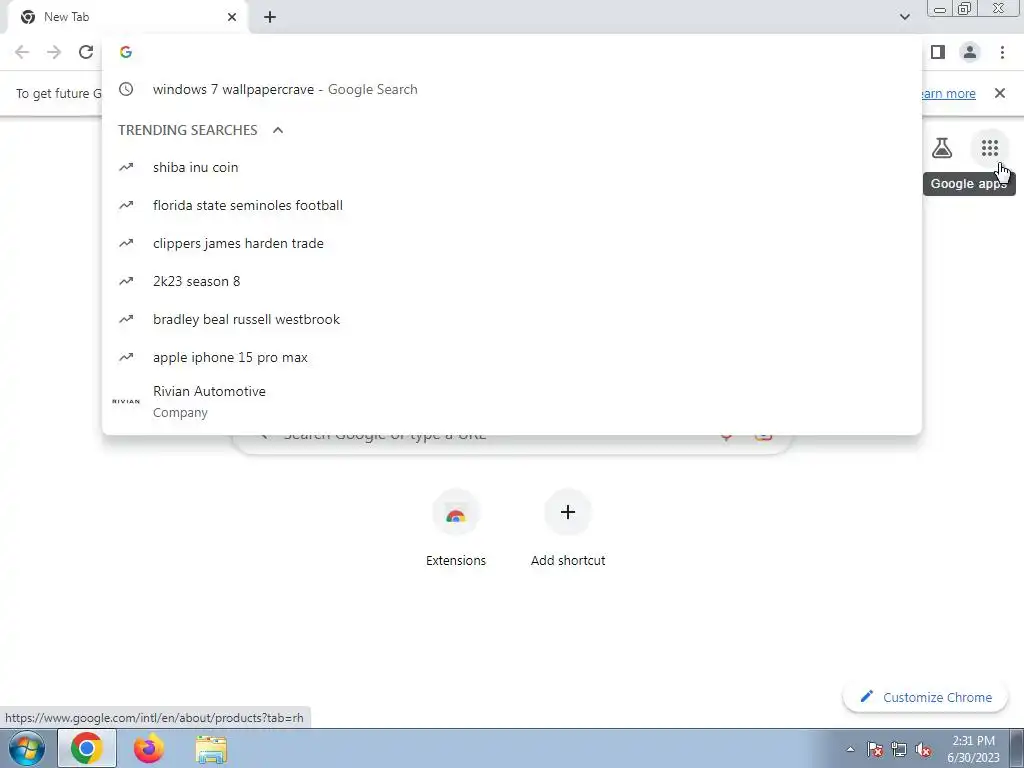Open the Windows Start menu
The image size is (1024, 768).
click(x=27, y=748)
